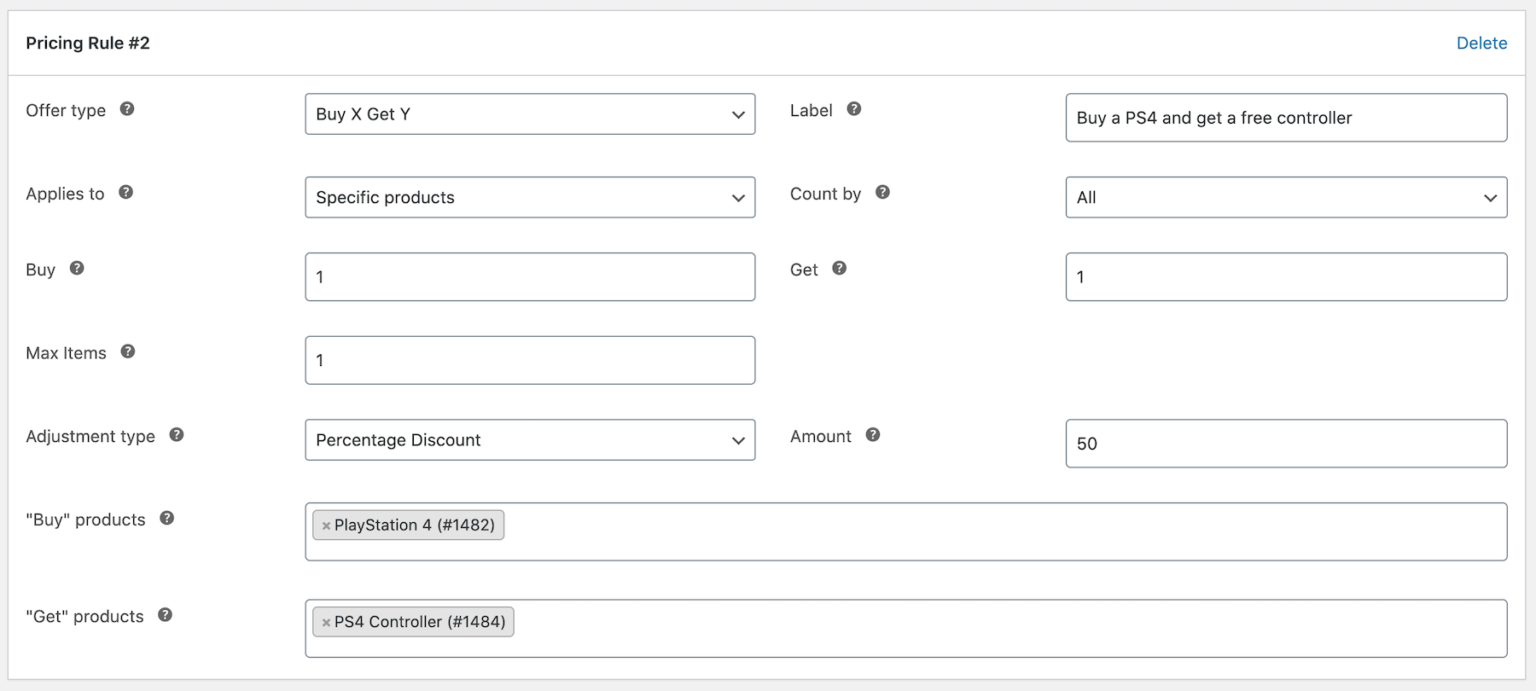This screenshot has height=691, width=1536.
Task: Click the Max Items label text
Action: click(66, 352)
